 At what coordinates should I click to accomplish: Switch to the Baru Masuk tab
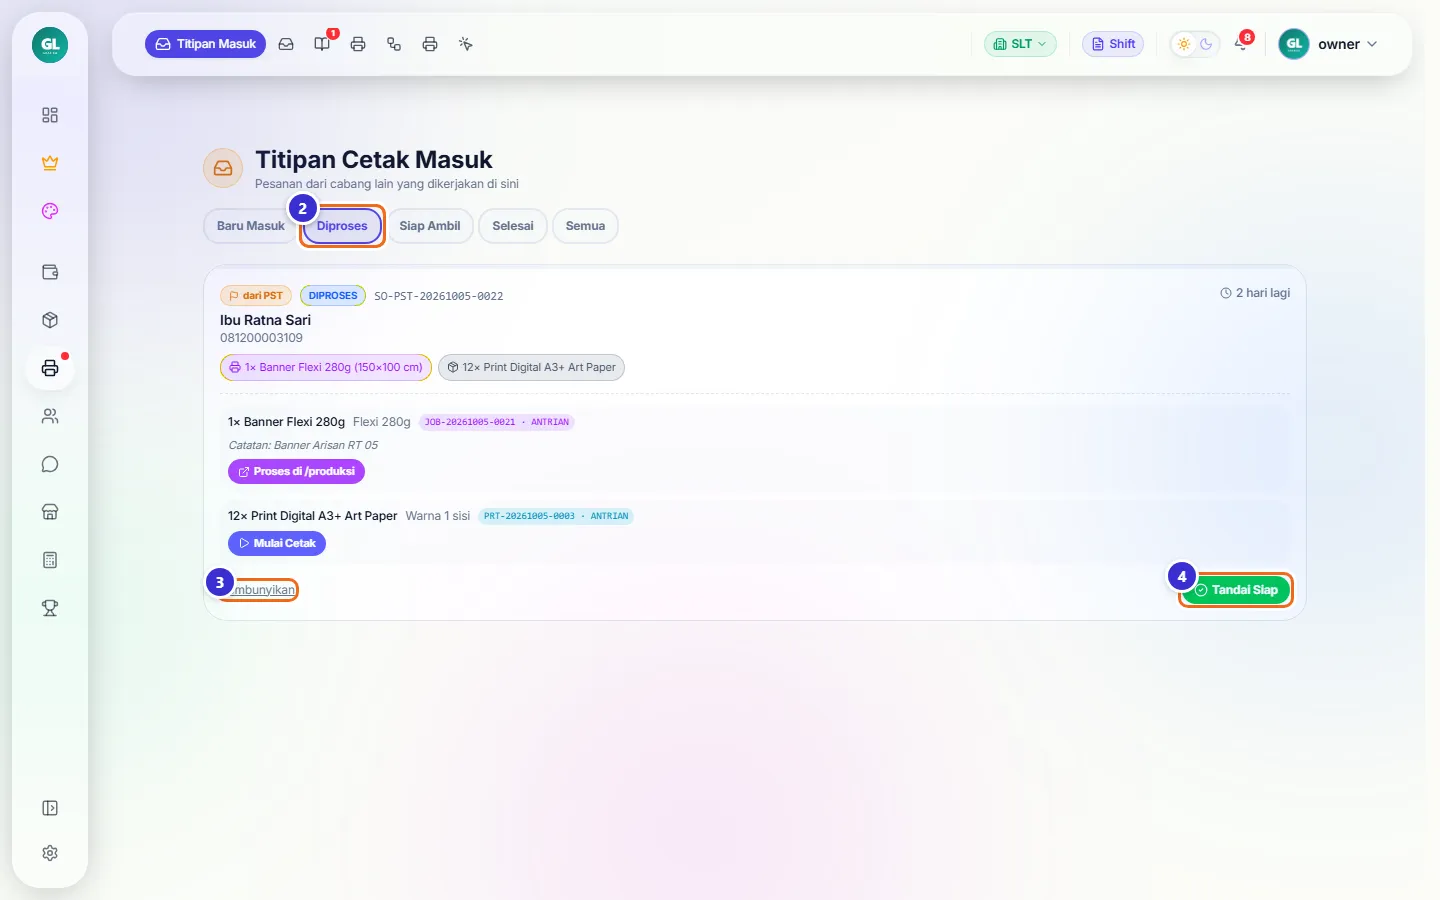tap(251, 226)
